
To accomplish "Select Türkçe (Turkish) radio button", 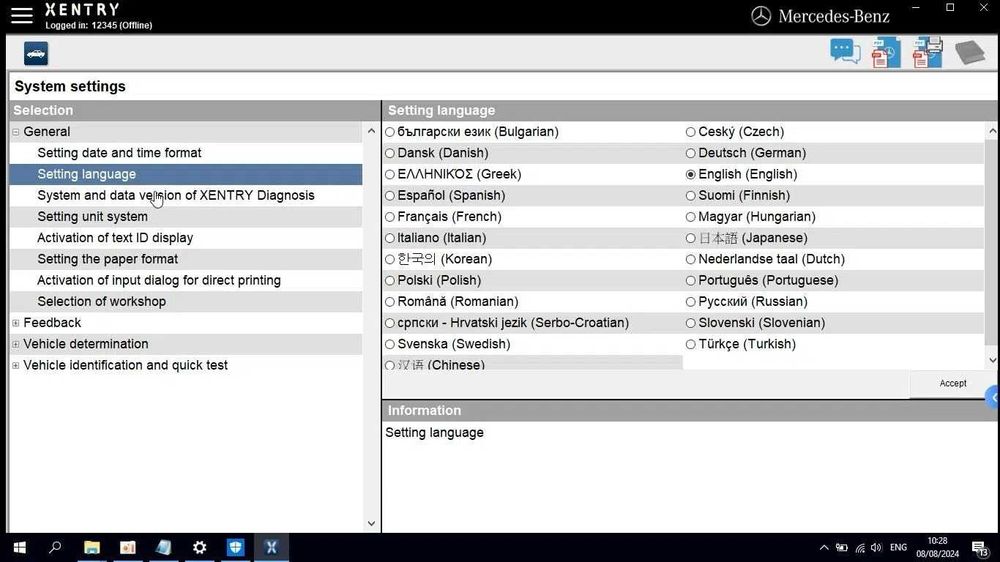I will pyautogui.click(x=691, y=344).
